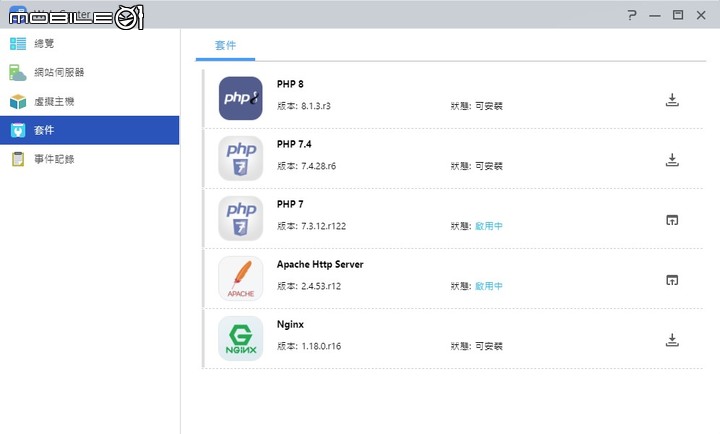Viewport: 720px width, 434px height.
Task: Install PHP 7.4 via download icon
Action: (x=672, y=160)
